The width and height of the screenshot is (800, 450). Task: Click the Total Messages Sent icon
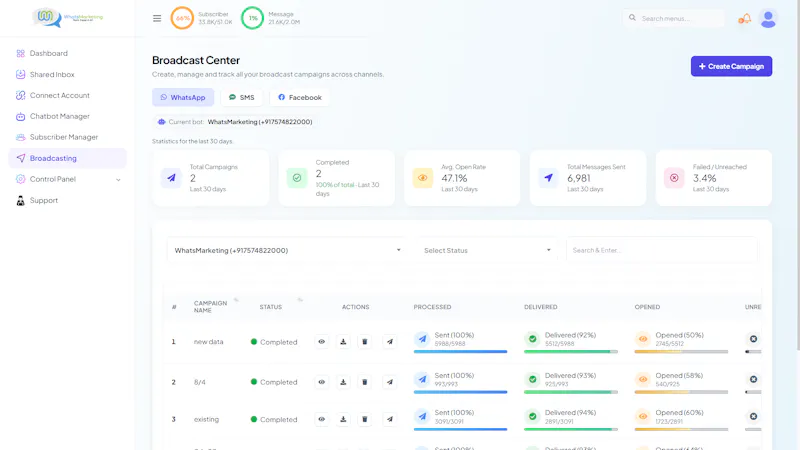pyautogui.click(x=548, y=178)
